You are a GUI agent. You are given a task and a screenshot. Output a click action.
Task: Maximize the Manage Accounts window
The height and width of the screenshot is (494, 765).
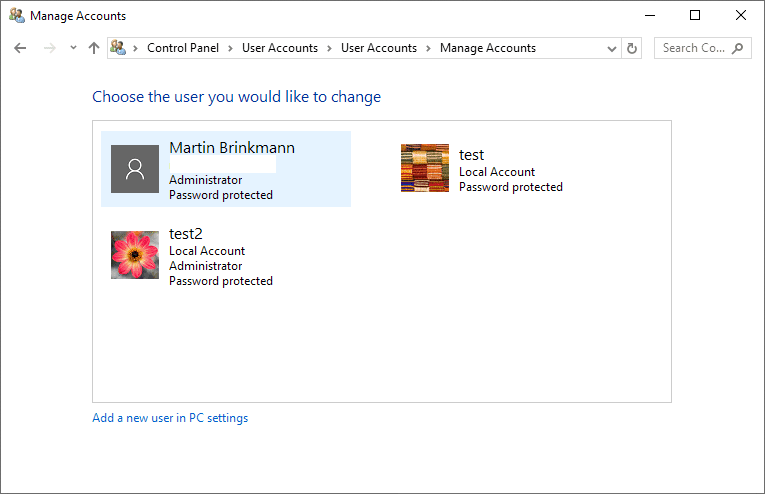[x=695, y=16]
